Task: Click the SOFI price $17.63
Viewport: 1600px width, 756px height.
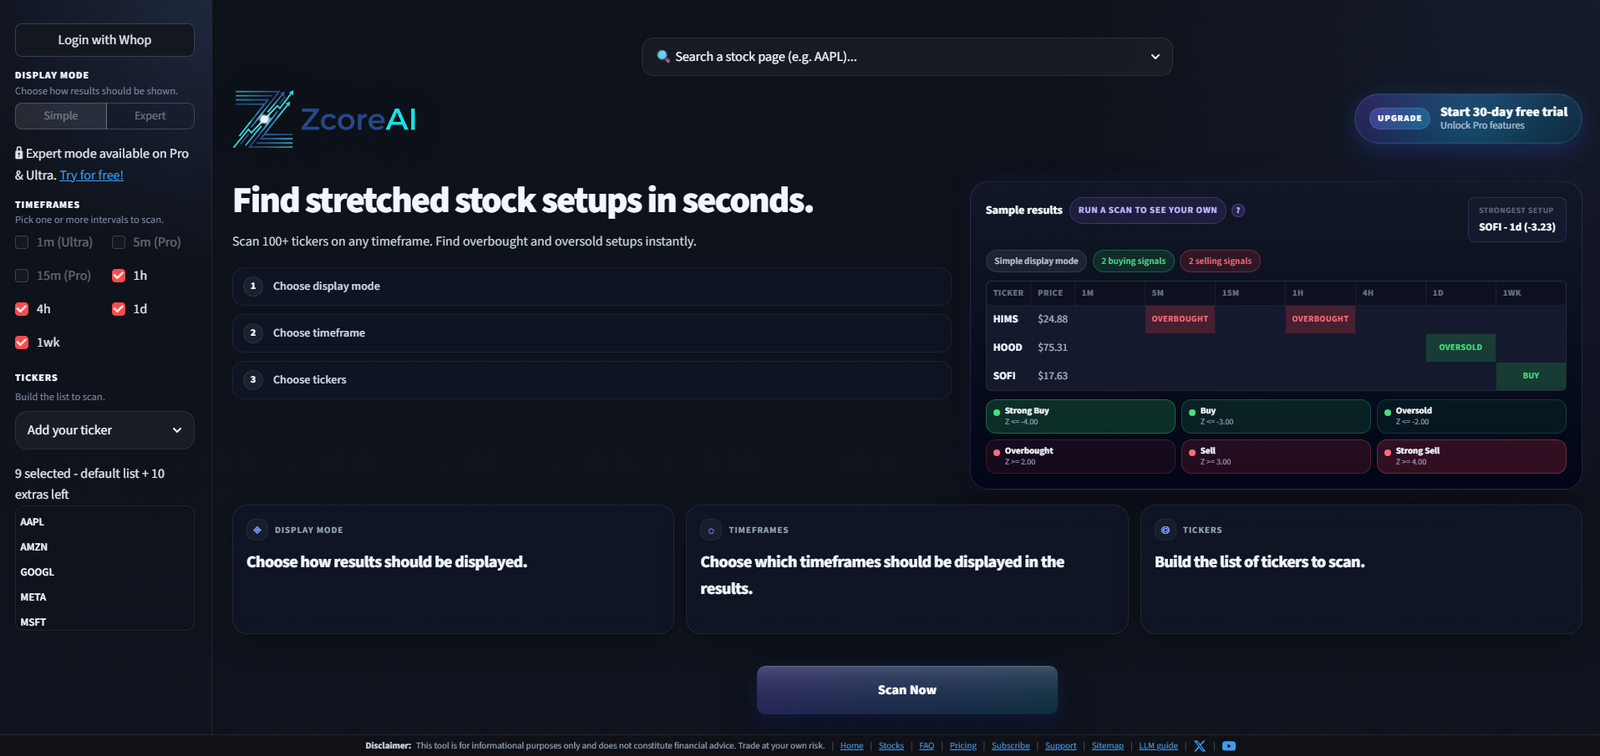Action: click(1052, 376)
